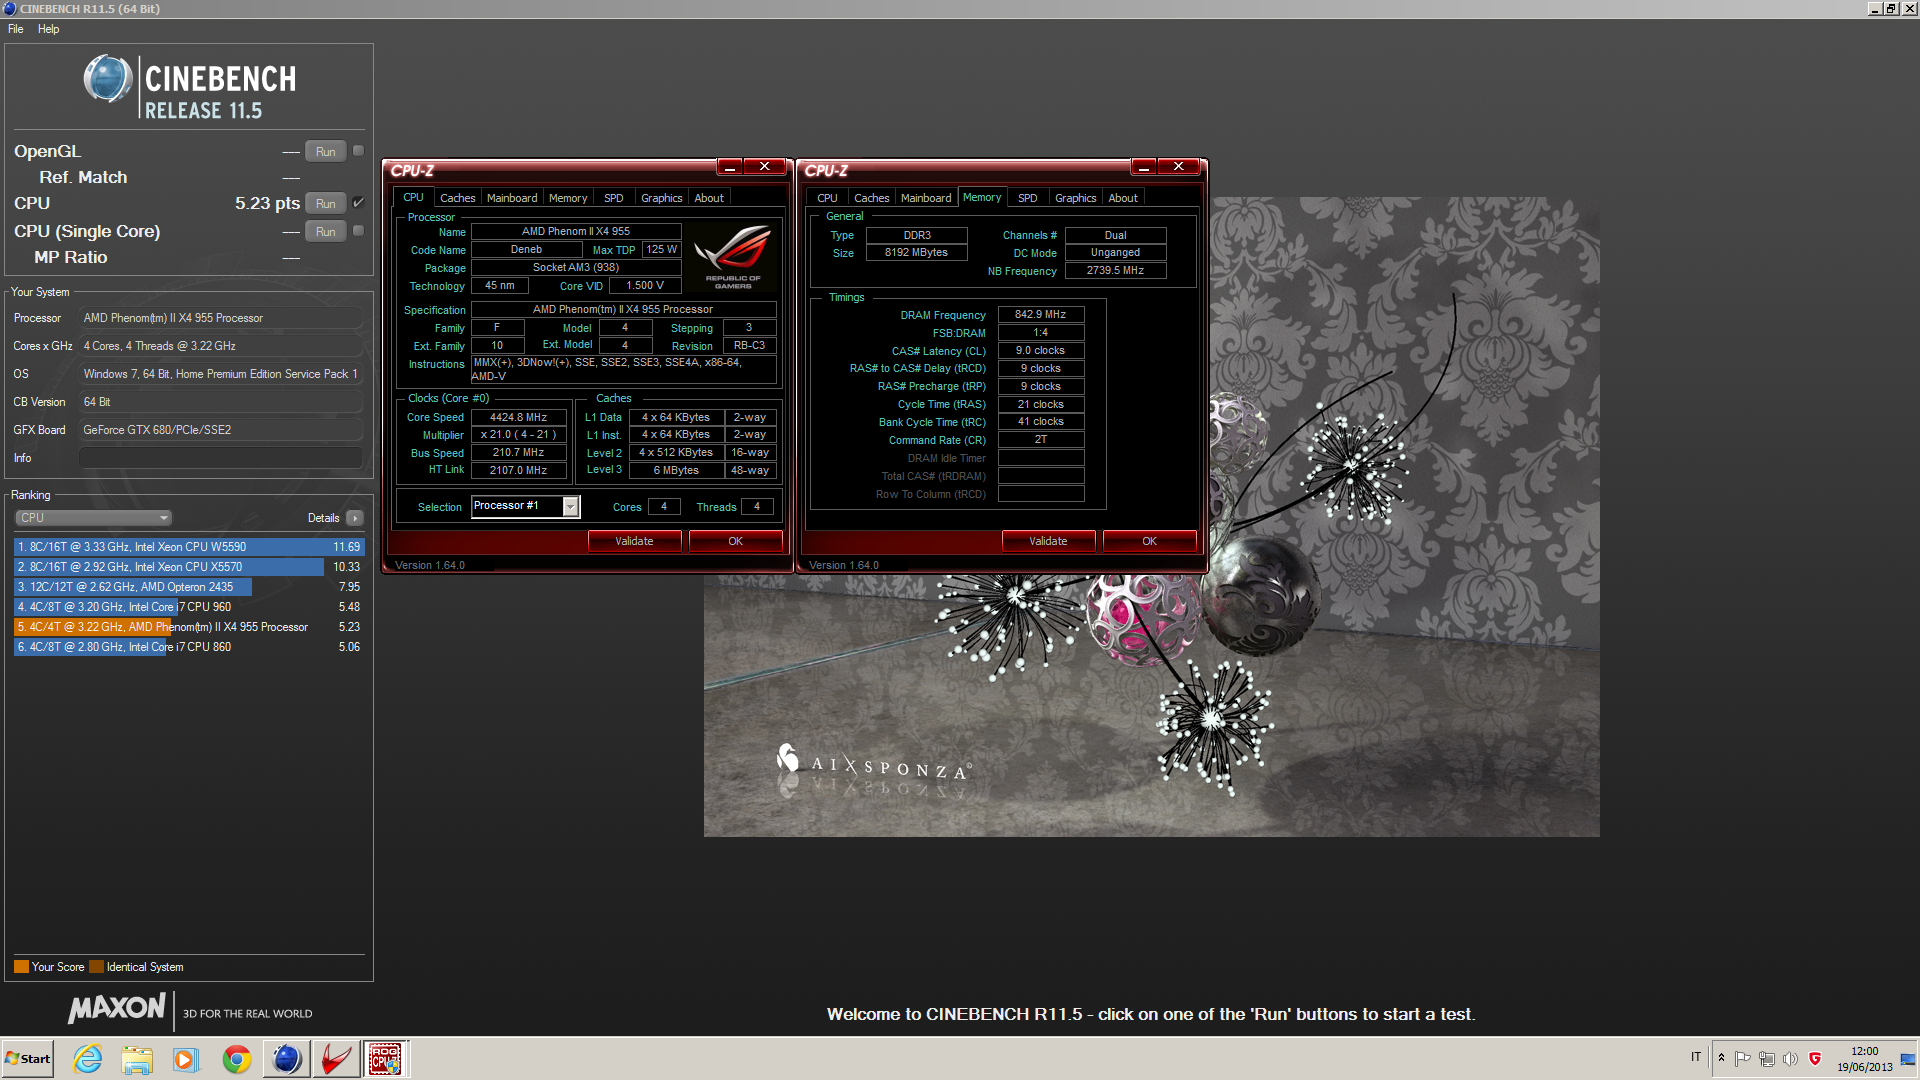
Task: Minimize the left CPU-Z window
Action: 730,167
